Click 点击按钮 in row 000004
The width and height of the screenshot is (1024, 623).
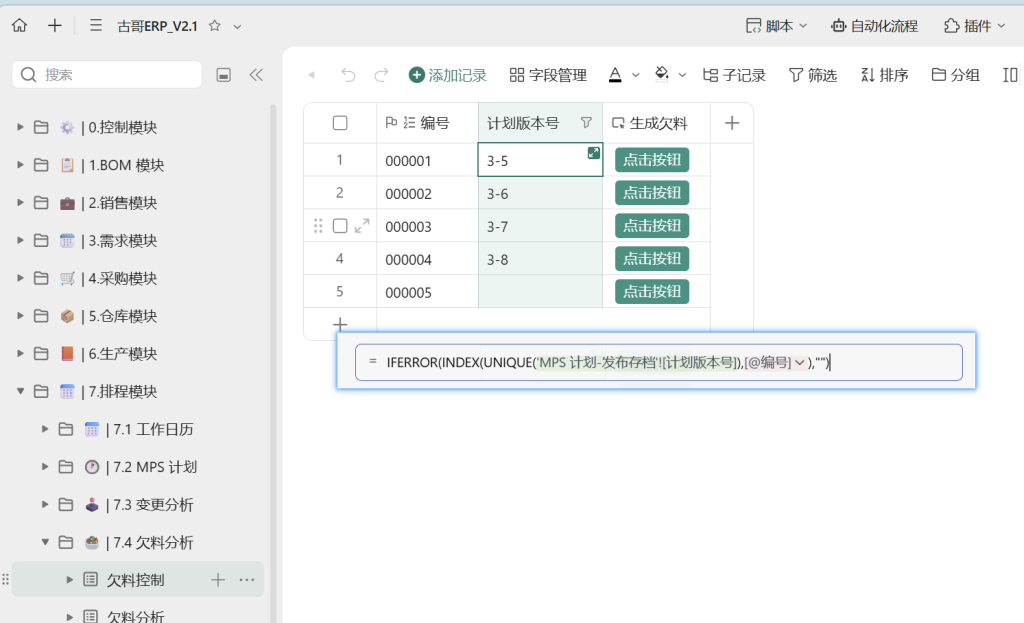point(652,259)
